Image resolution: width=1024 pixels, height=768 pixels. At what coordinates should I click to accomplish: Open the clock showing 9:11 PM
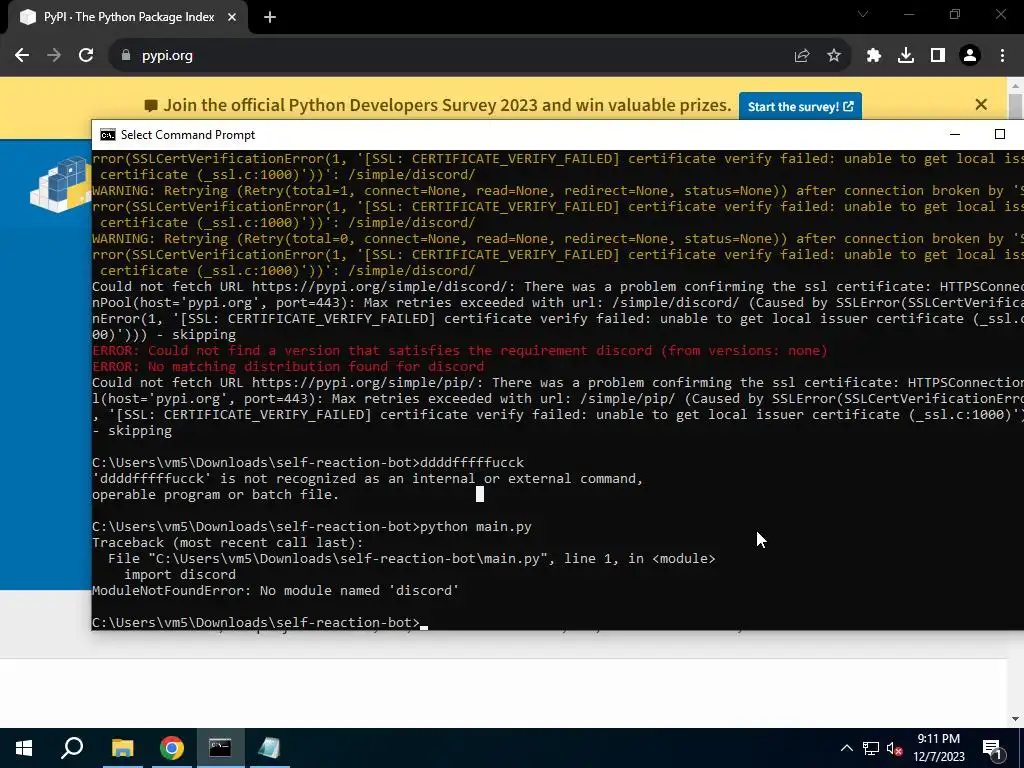(938, 748)
